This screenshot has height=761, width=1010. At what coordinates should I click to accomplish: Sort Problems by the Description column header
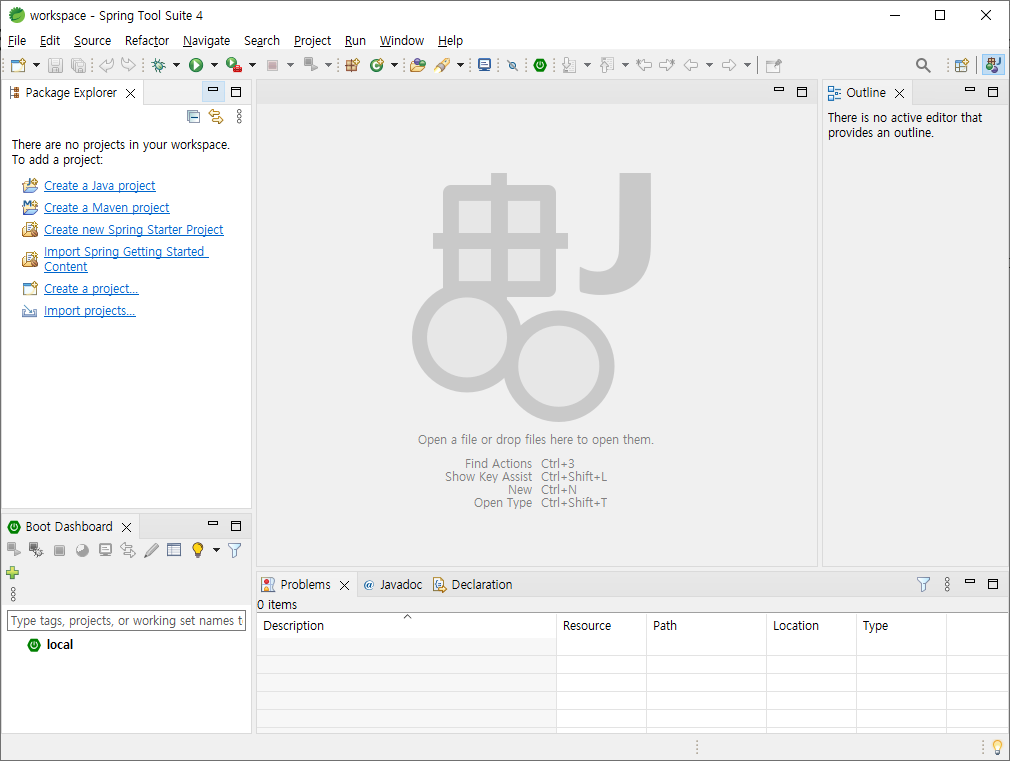(x=406, y=626)
